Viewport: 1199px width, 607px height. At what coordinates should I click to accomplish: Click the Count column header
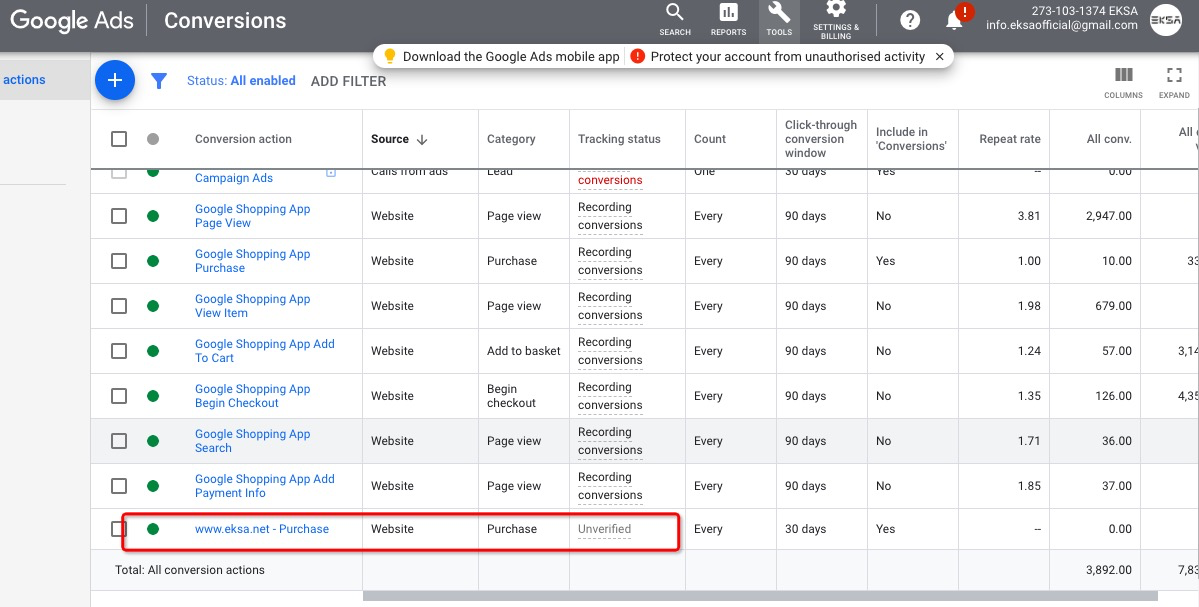[x=710, y=139]
